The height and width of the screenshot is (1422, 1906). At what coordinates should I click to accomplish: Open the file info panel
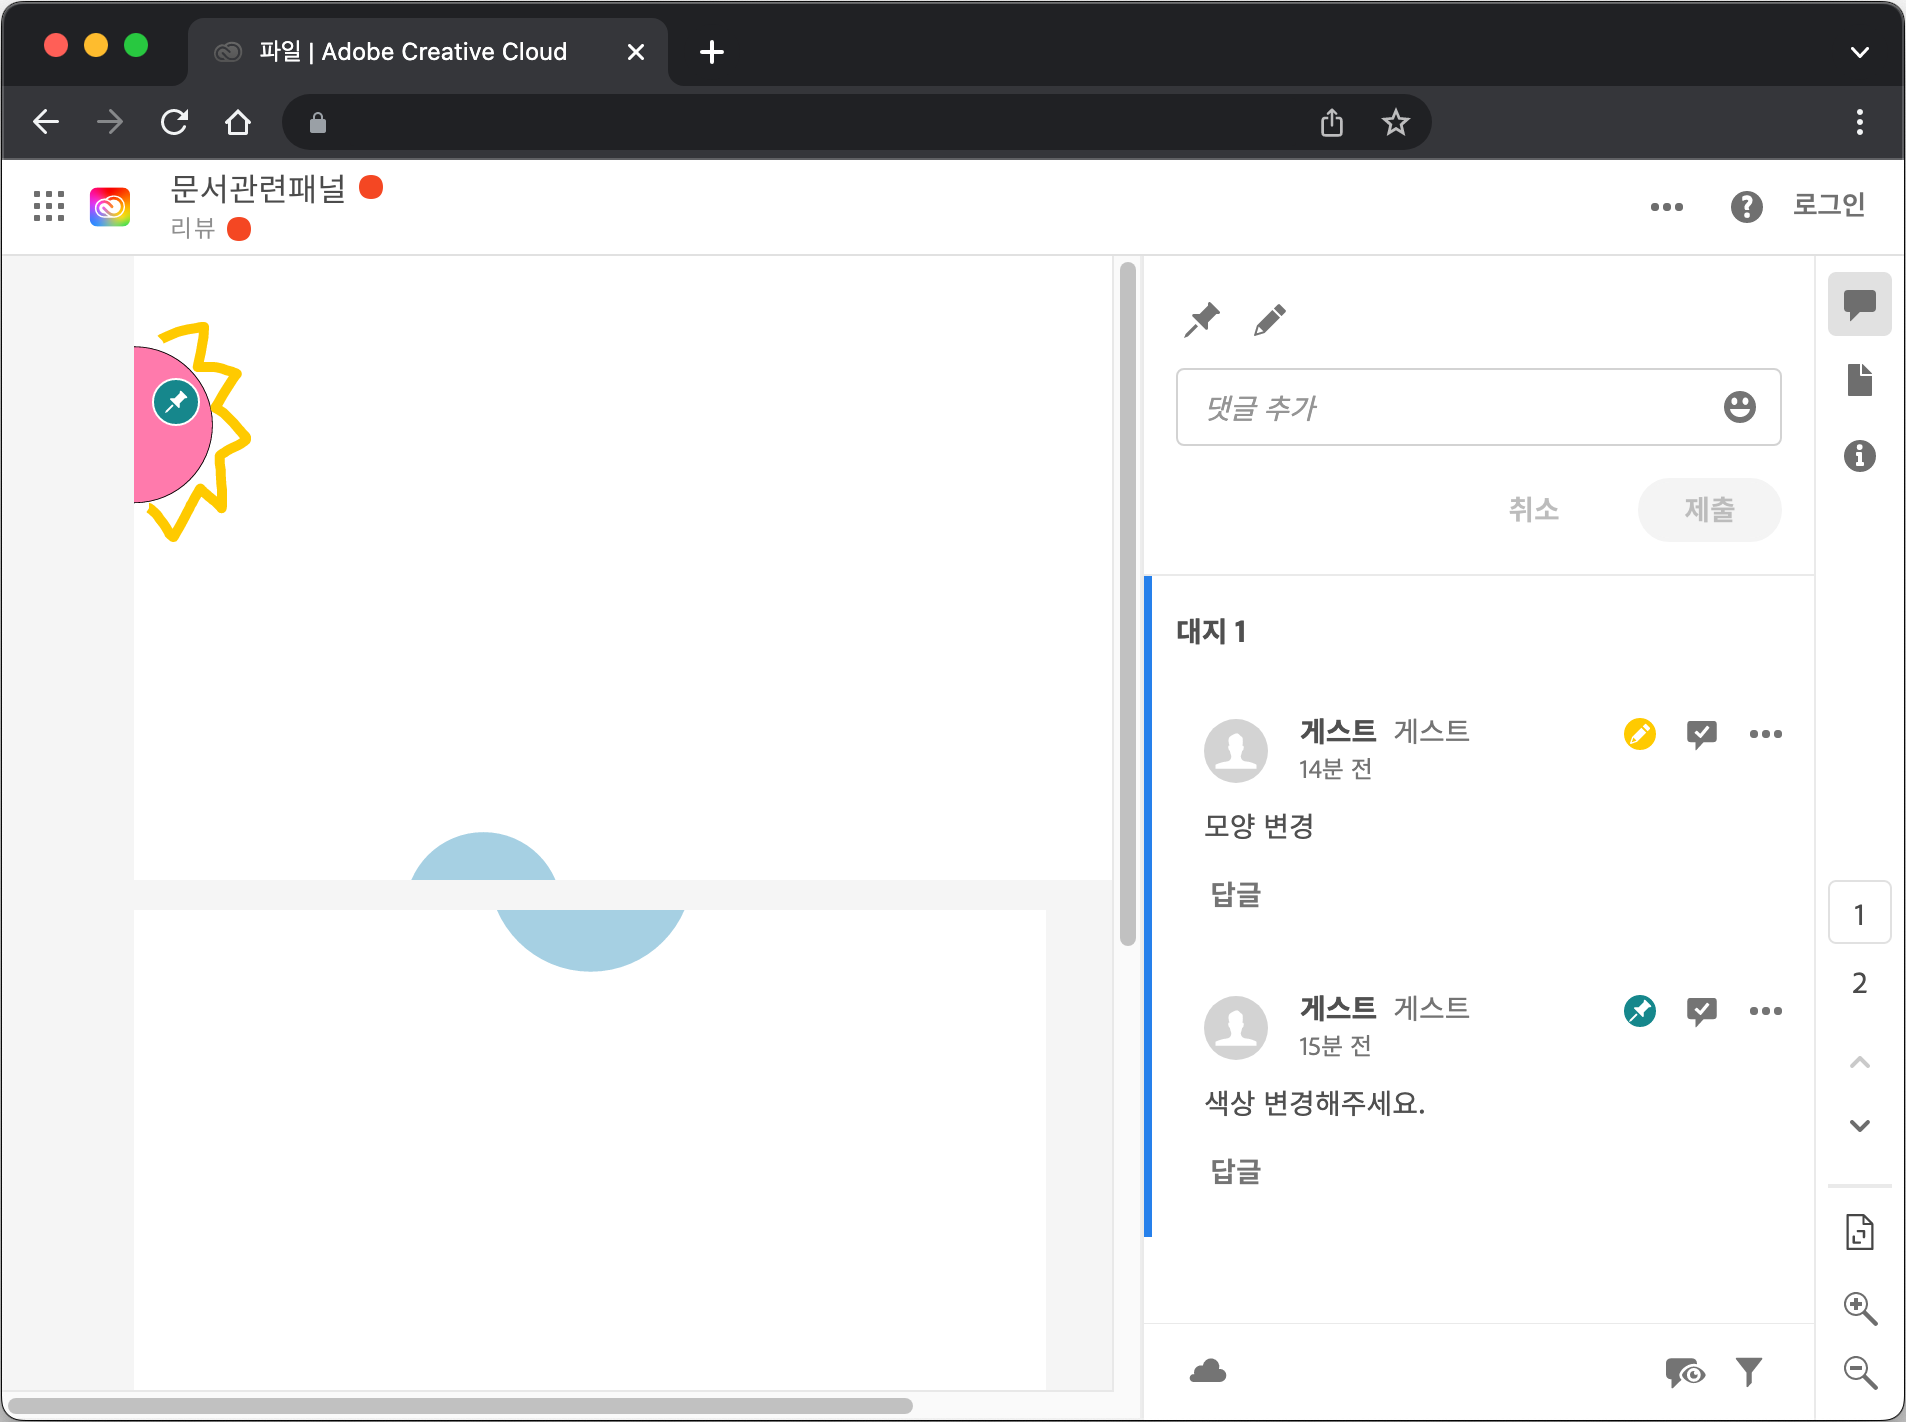tap(1859, 456)
